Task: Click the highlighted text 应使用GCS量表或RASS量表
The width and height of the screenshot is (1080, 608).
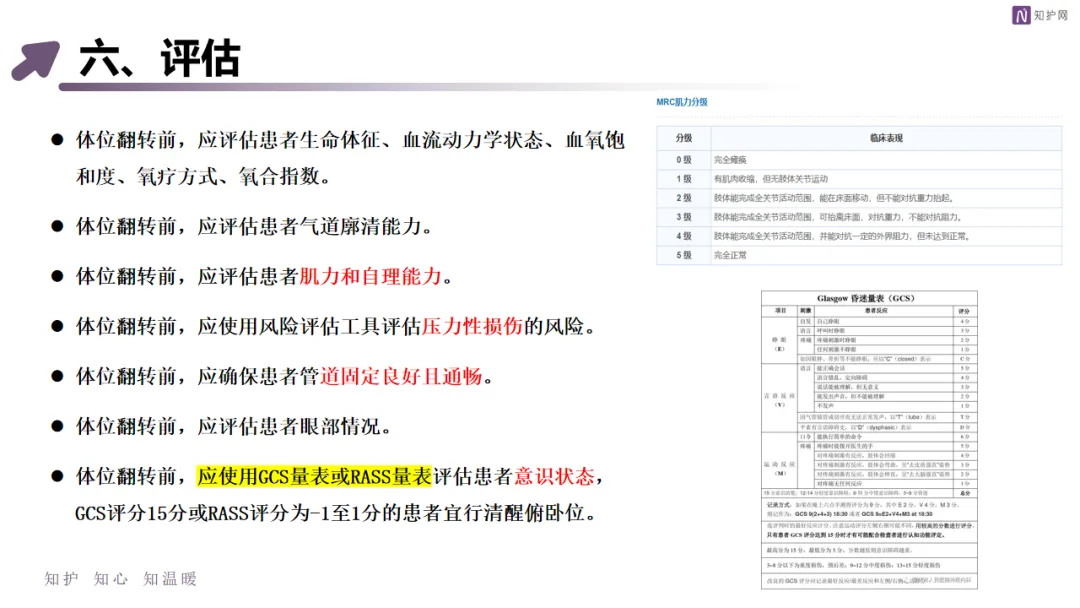Action: 314,476
